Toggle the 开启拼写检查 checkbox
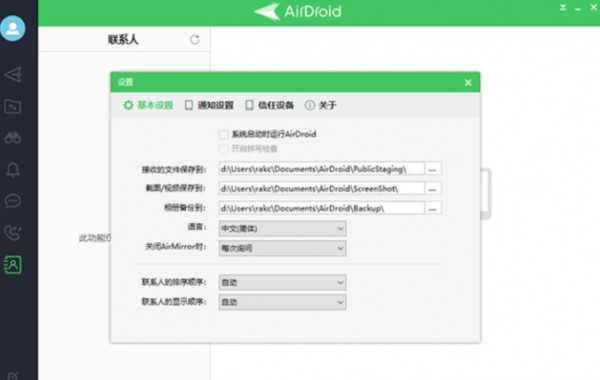The image size is (600, 380). click(x=223, y=149)
